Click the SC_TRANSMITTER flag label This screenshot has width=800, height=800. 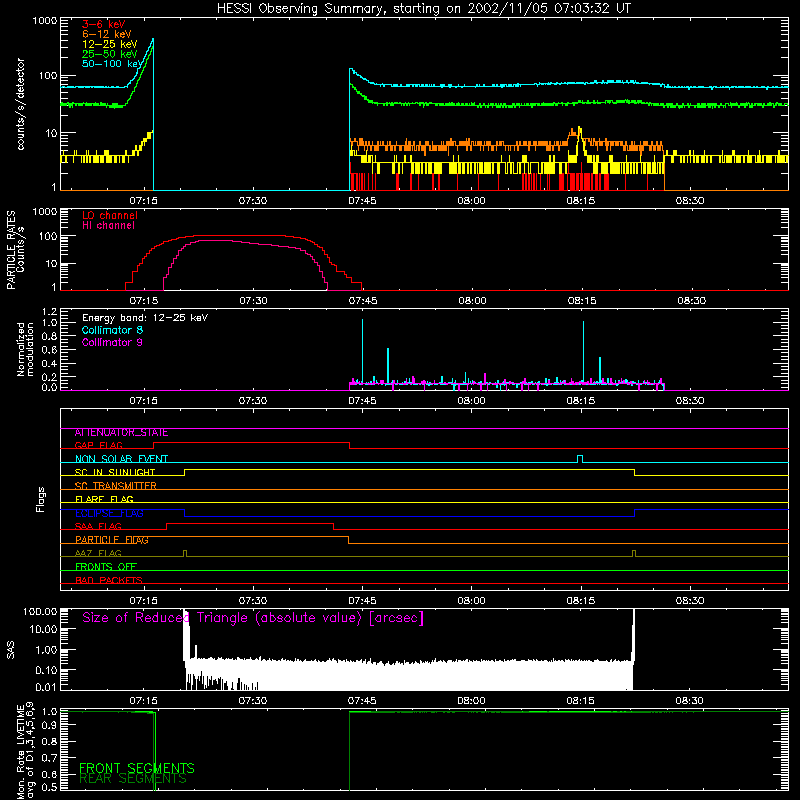coord(116,486)
